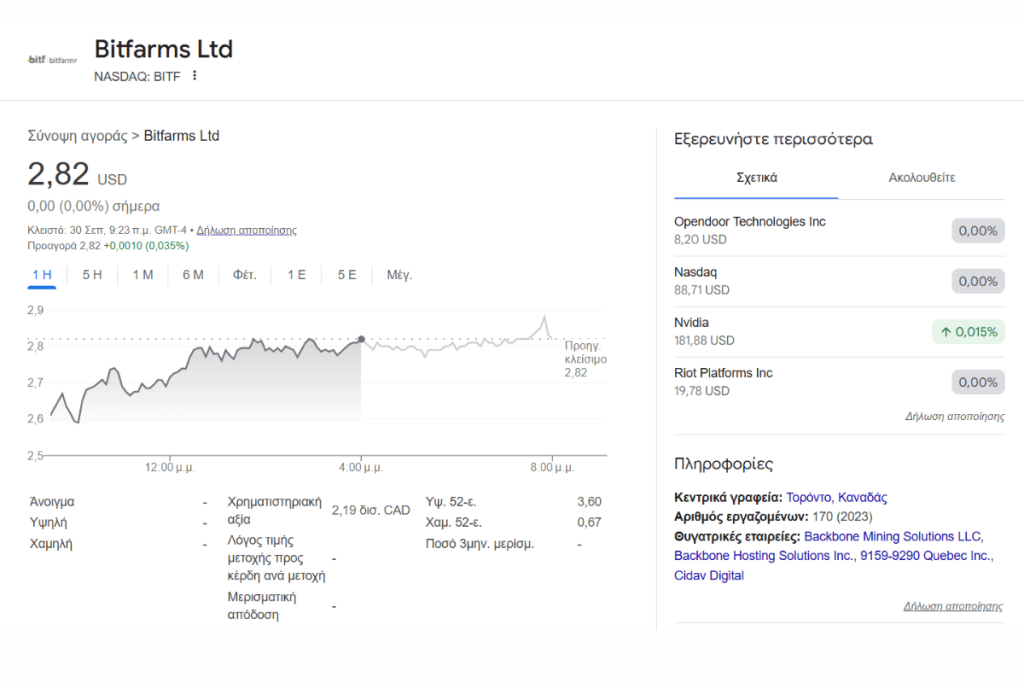
Task: Open Backbone Mining Solutions LLC link
Action: [892, 537]
